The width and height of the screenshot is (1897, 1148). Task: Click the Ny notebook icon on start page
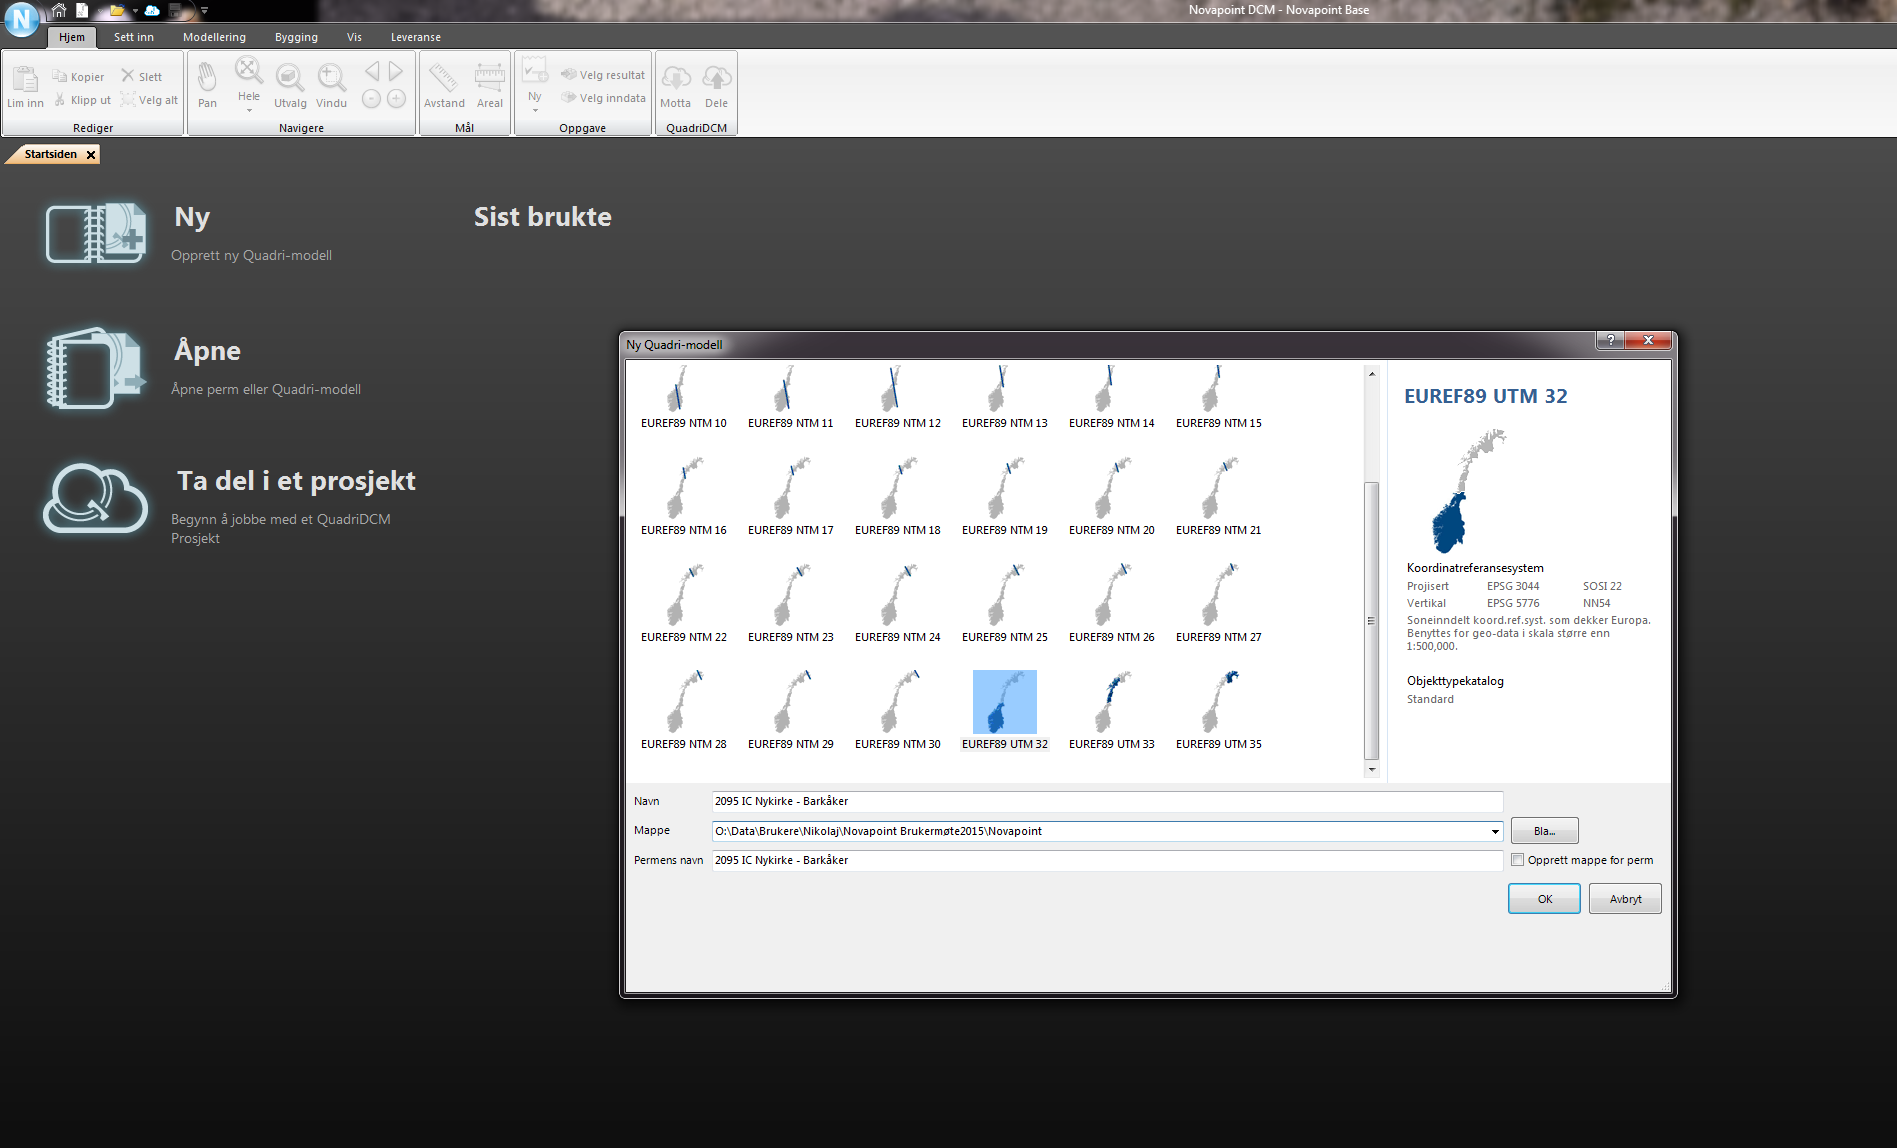click(97, 232)
